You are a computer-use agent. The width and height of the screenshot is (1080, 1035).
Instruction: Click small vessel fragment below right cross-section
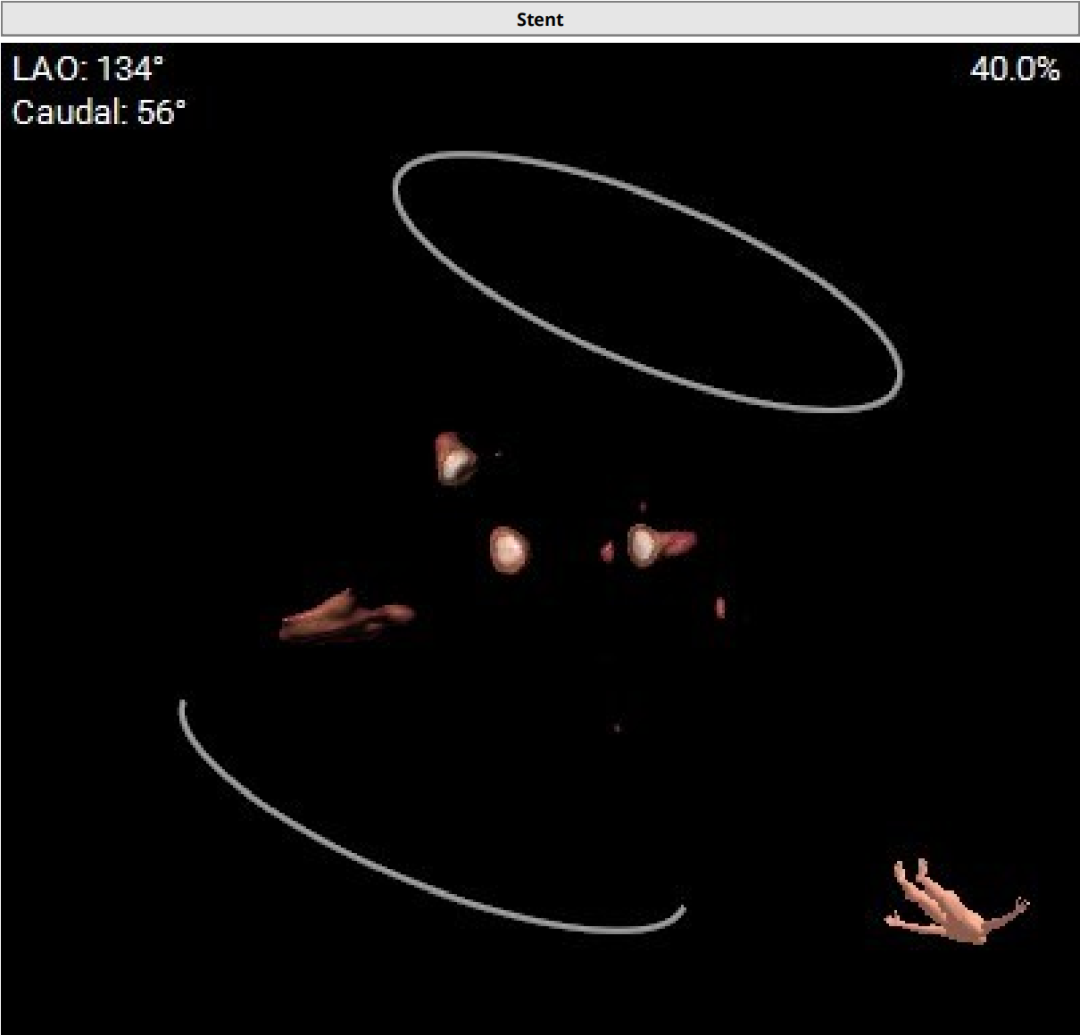coord(720,607)
